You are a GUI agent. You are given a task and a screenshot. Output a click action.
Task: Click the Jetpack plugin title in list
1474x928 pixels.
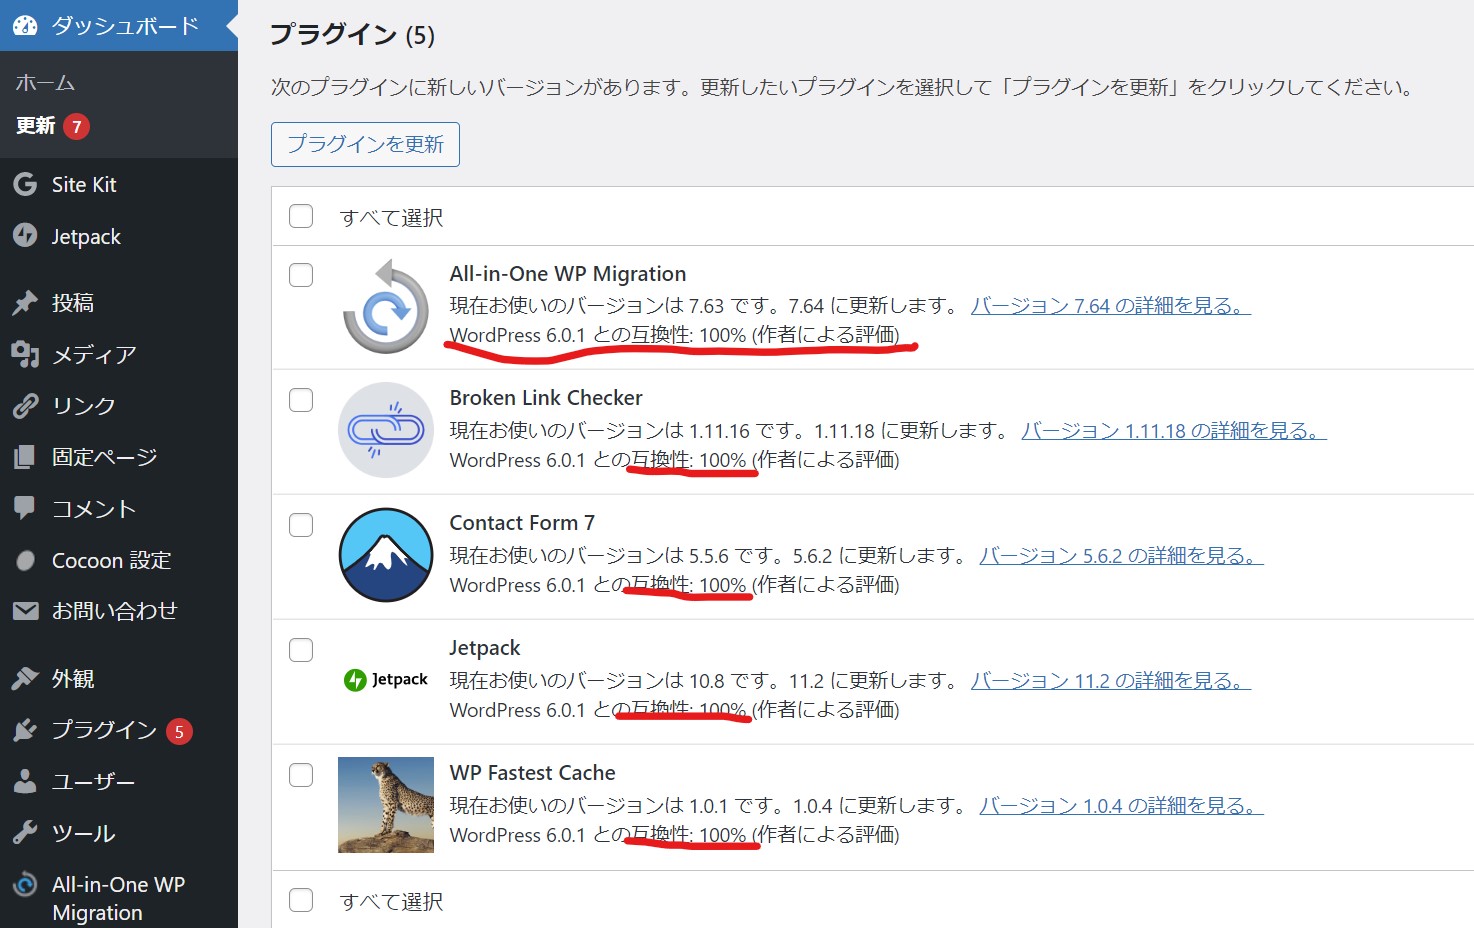[x=485, y=648]
